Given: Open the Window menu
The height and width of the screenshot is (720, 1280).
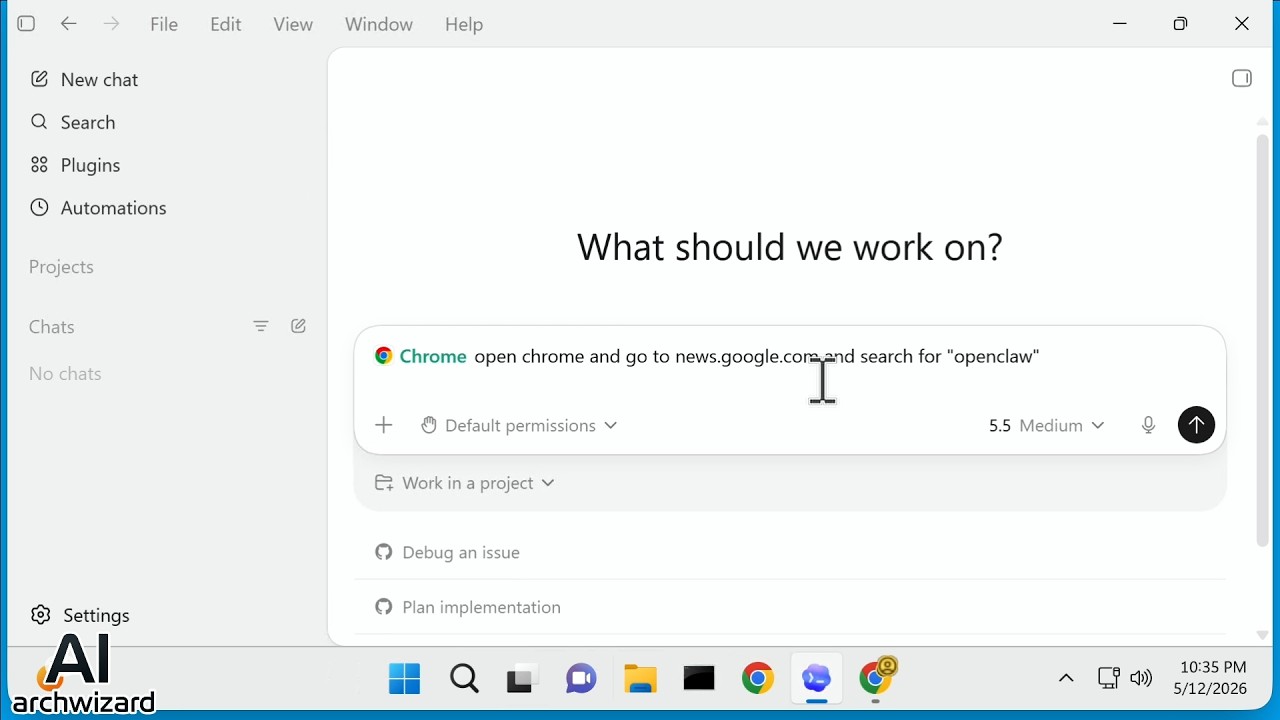Looking at the screenshot, I should [x=379, y=25].
